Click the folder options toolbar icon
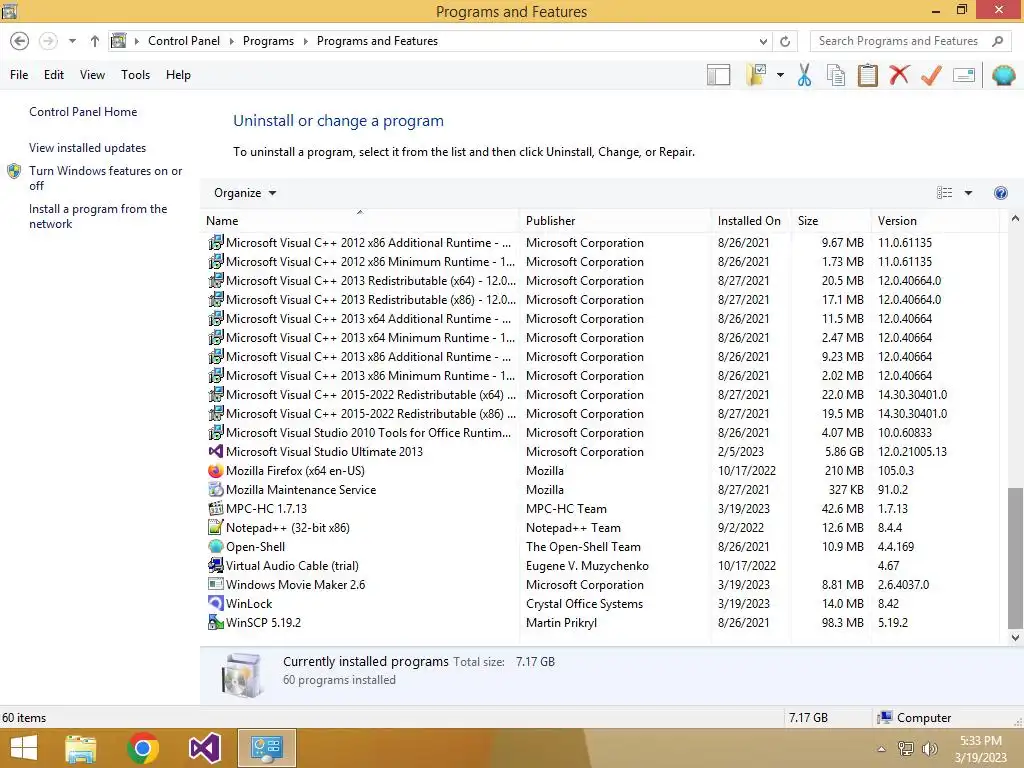This screenshot has height=768, width=1024. click(756, 75)
